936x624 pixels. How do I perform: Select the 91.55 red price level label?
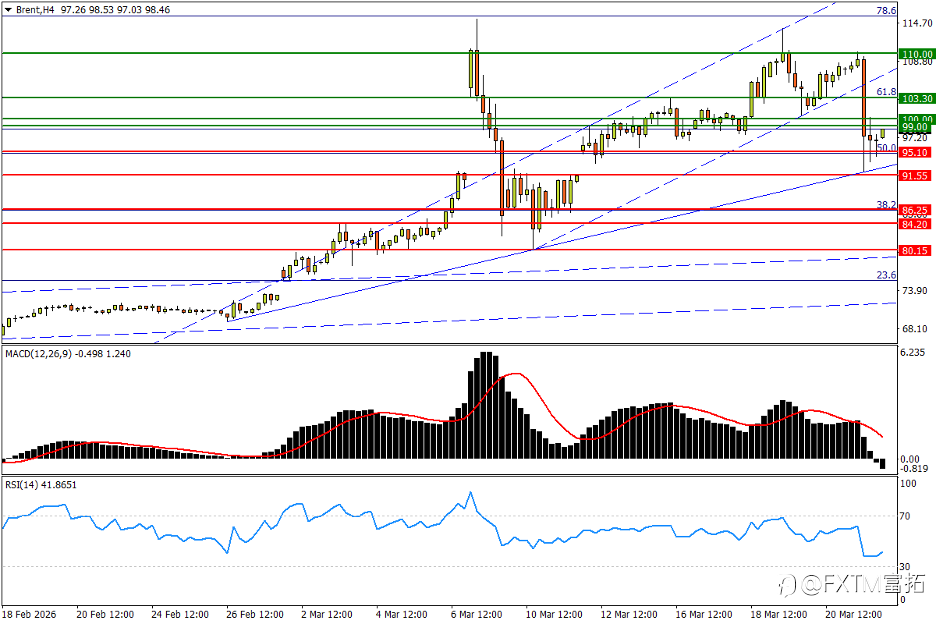click(x=915, y=176)
